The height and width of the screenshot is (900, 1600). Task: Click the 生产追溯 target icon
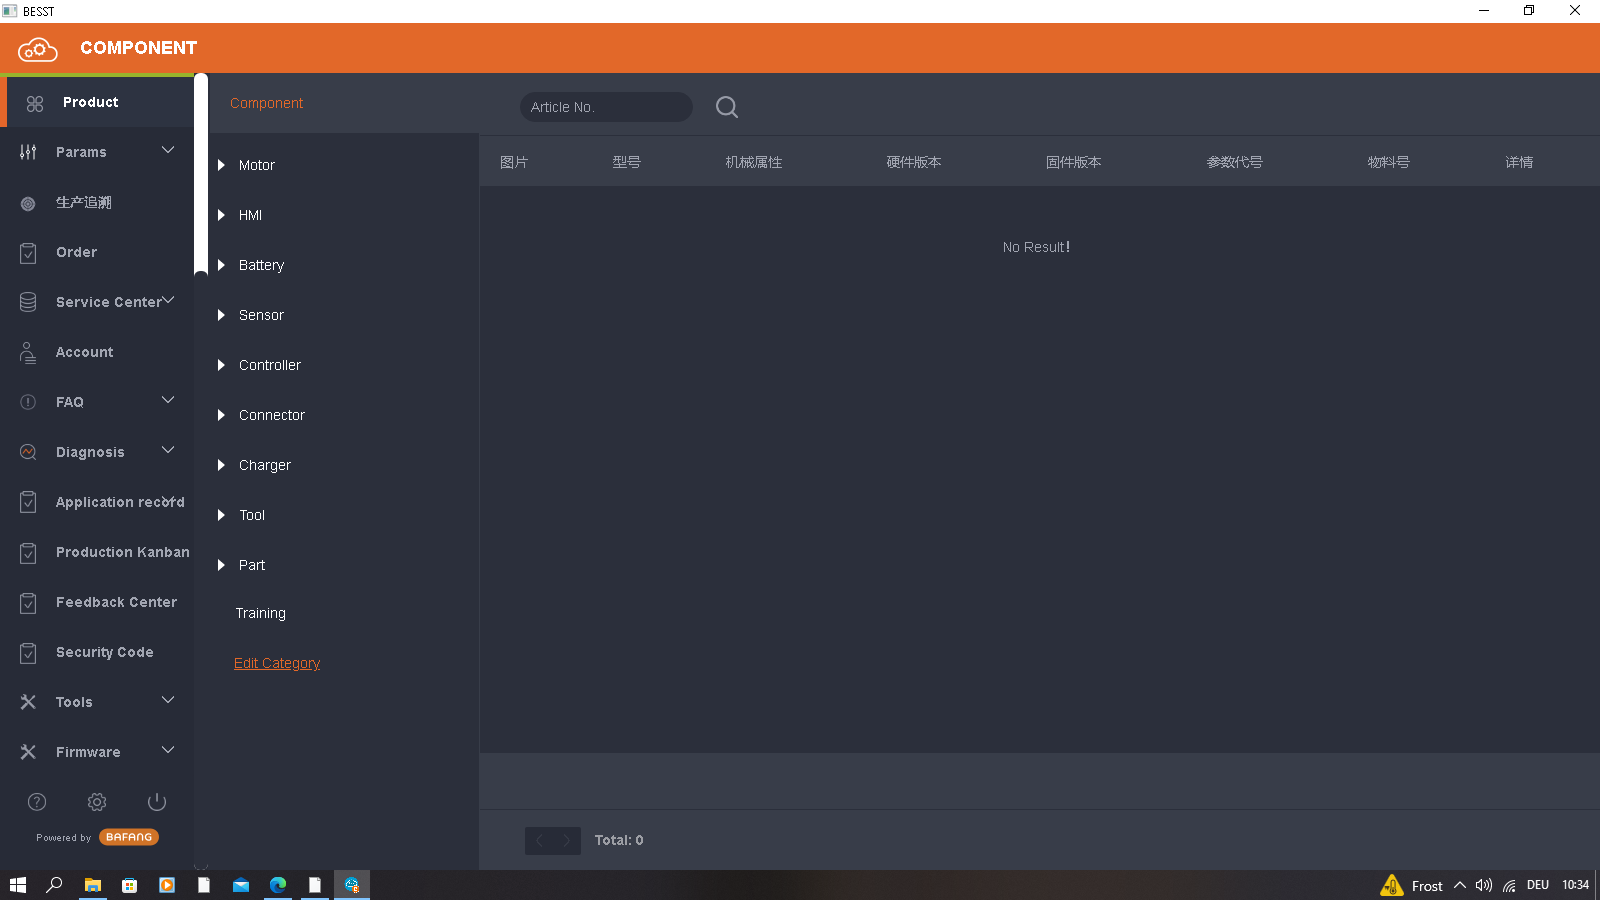point(28,203)
